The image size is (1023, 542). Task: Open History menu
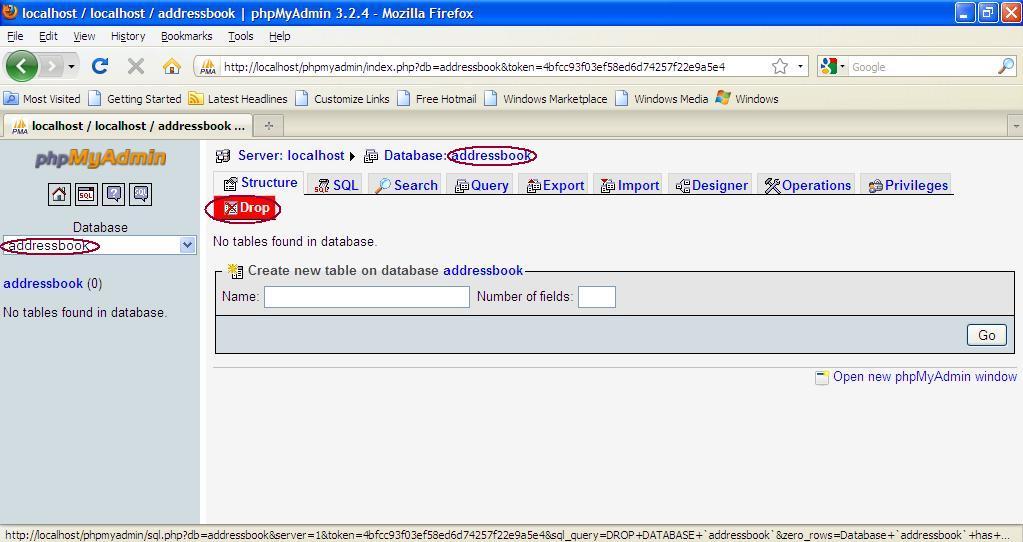[128, 36]
